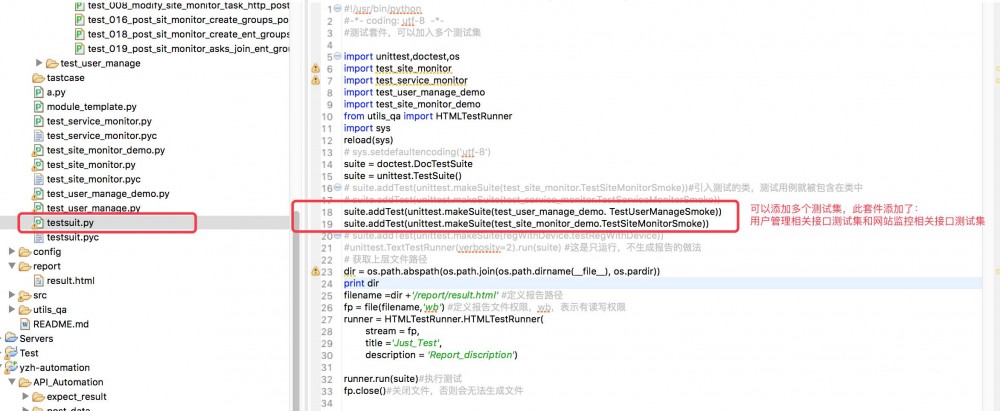1000x411 pixels.
Task: Click 'reload(sys)' on line 12
Action: pos(369,140)
